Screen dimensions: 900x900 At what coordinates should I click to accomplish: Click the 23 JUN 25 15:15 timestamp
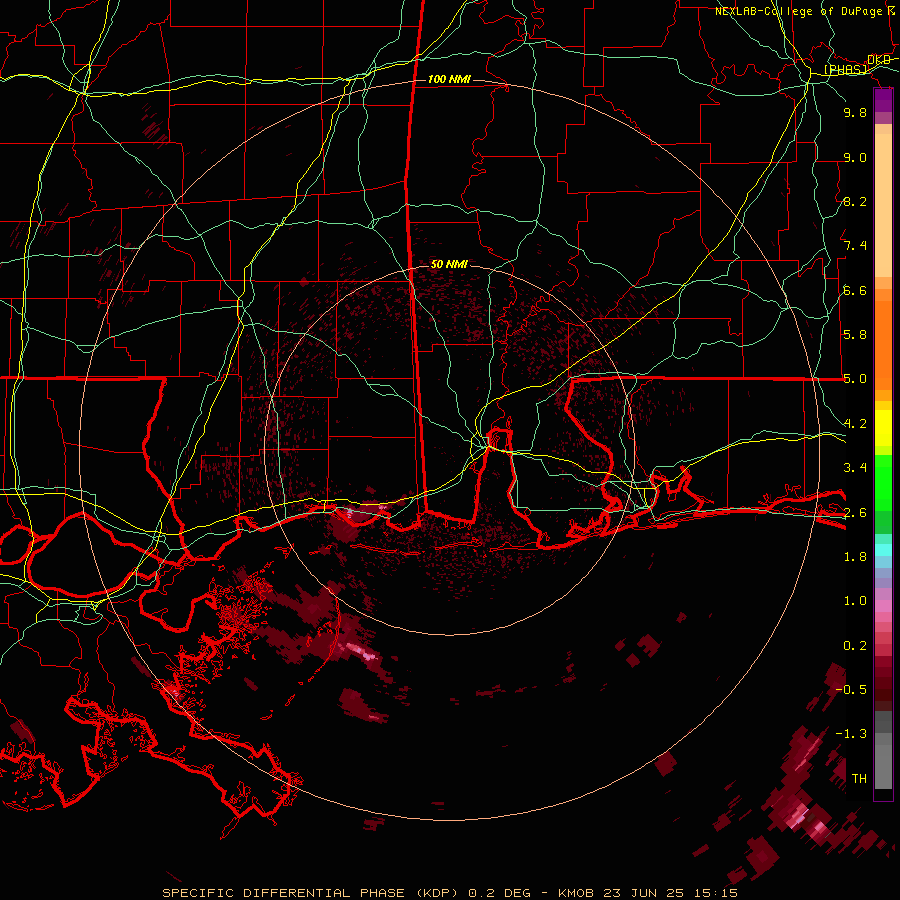(x=670, y=893)
